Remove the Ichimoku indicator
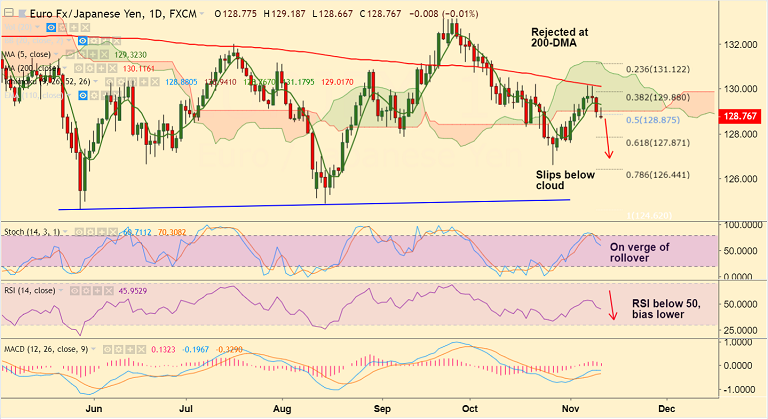Screen dimensions: 768x419 [155, 82]
